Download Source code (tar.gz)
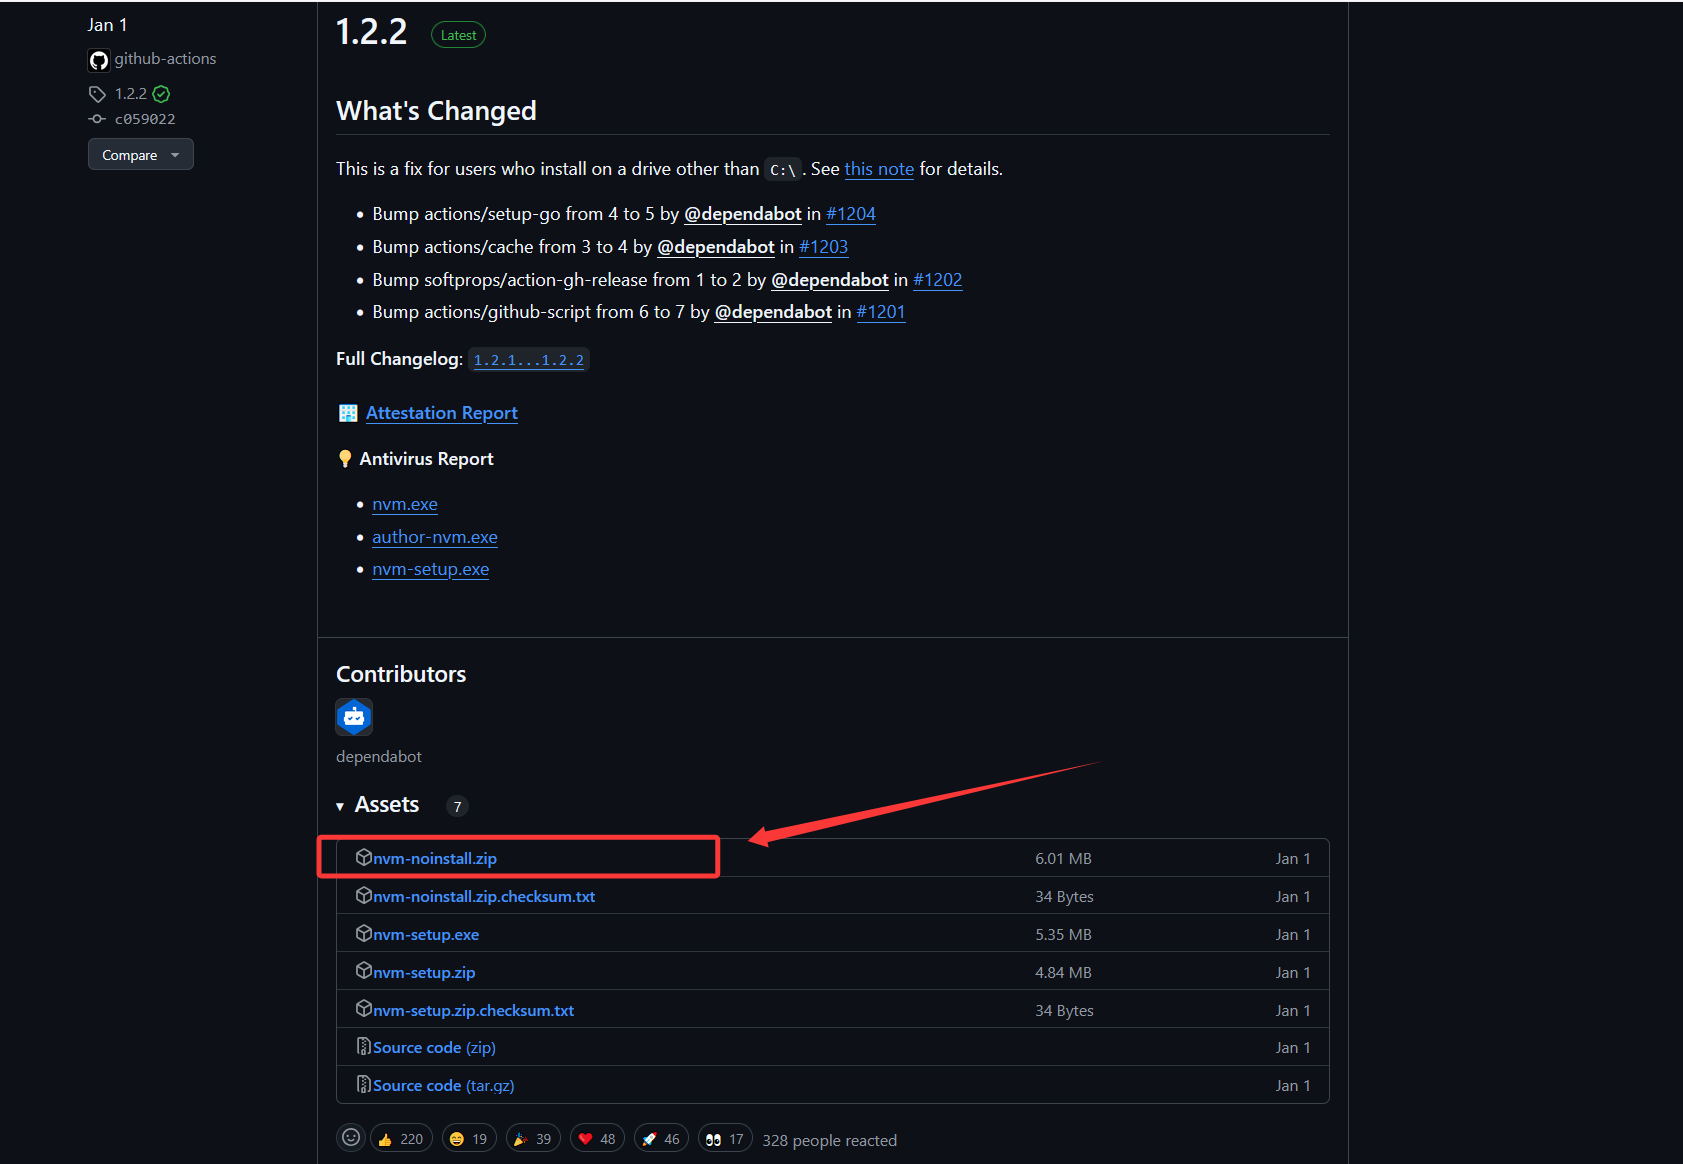1683x1164 pixels. click(444, 1086)
